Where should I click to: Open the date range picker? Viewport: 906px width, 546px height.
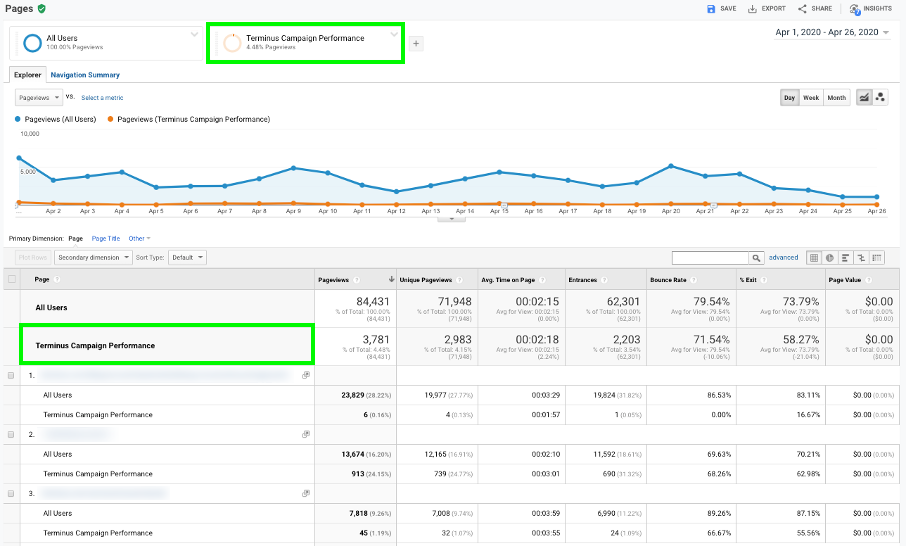[832, 32]
